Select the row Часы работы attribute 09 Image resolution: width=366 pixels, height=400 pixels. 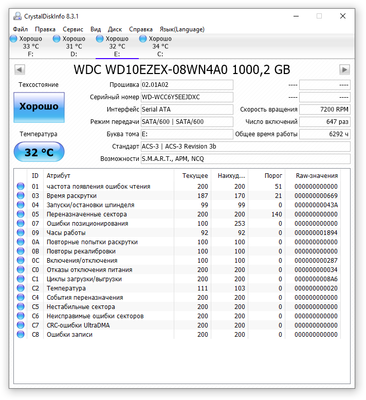click(178, 233)
